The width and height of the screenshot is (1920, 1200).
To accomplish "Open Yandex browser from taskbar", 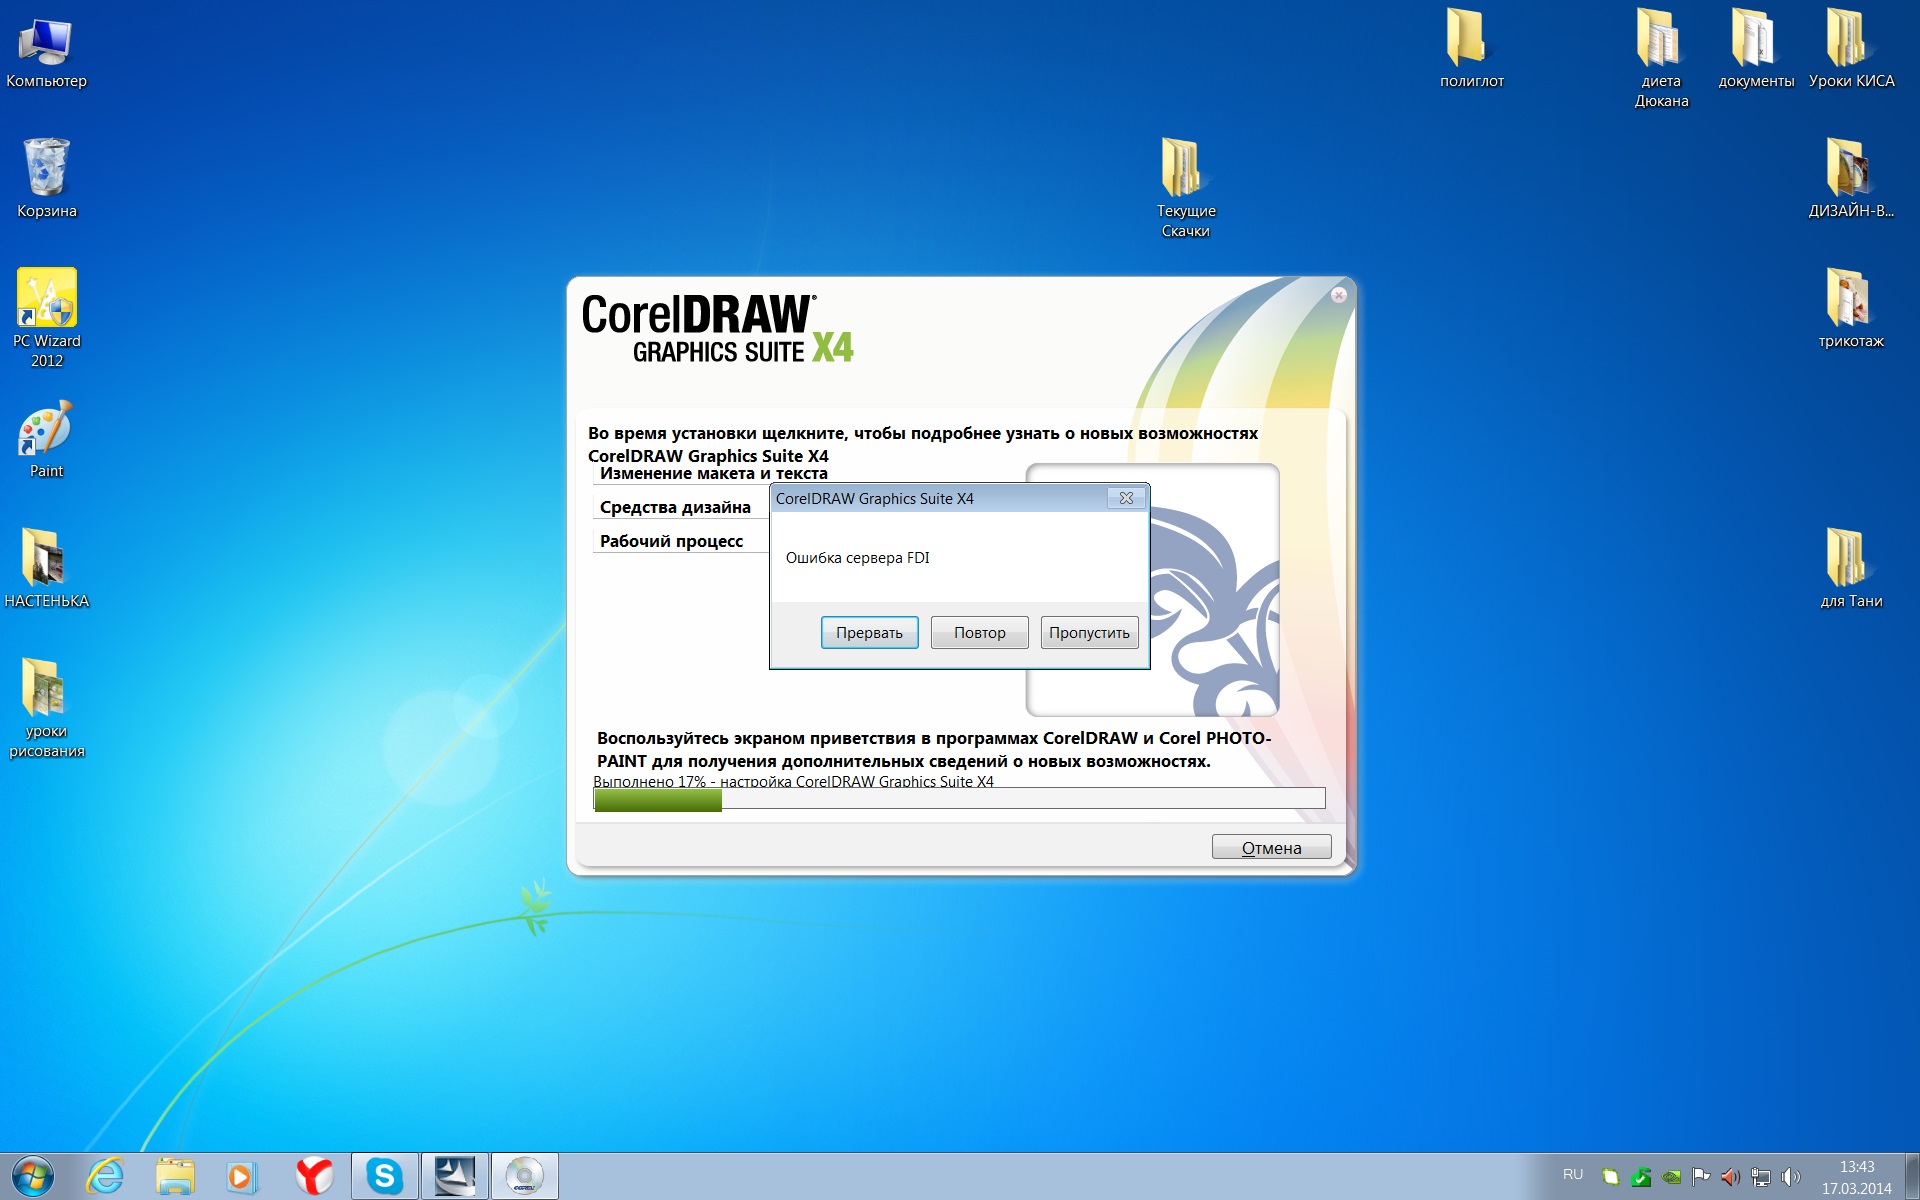I will pos(314,1176).
